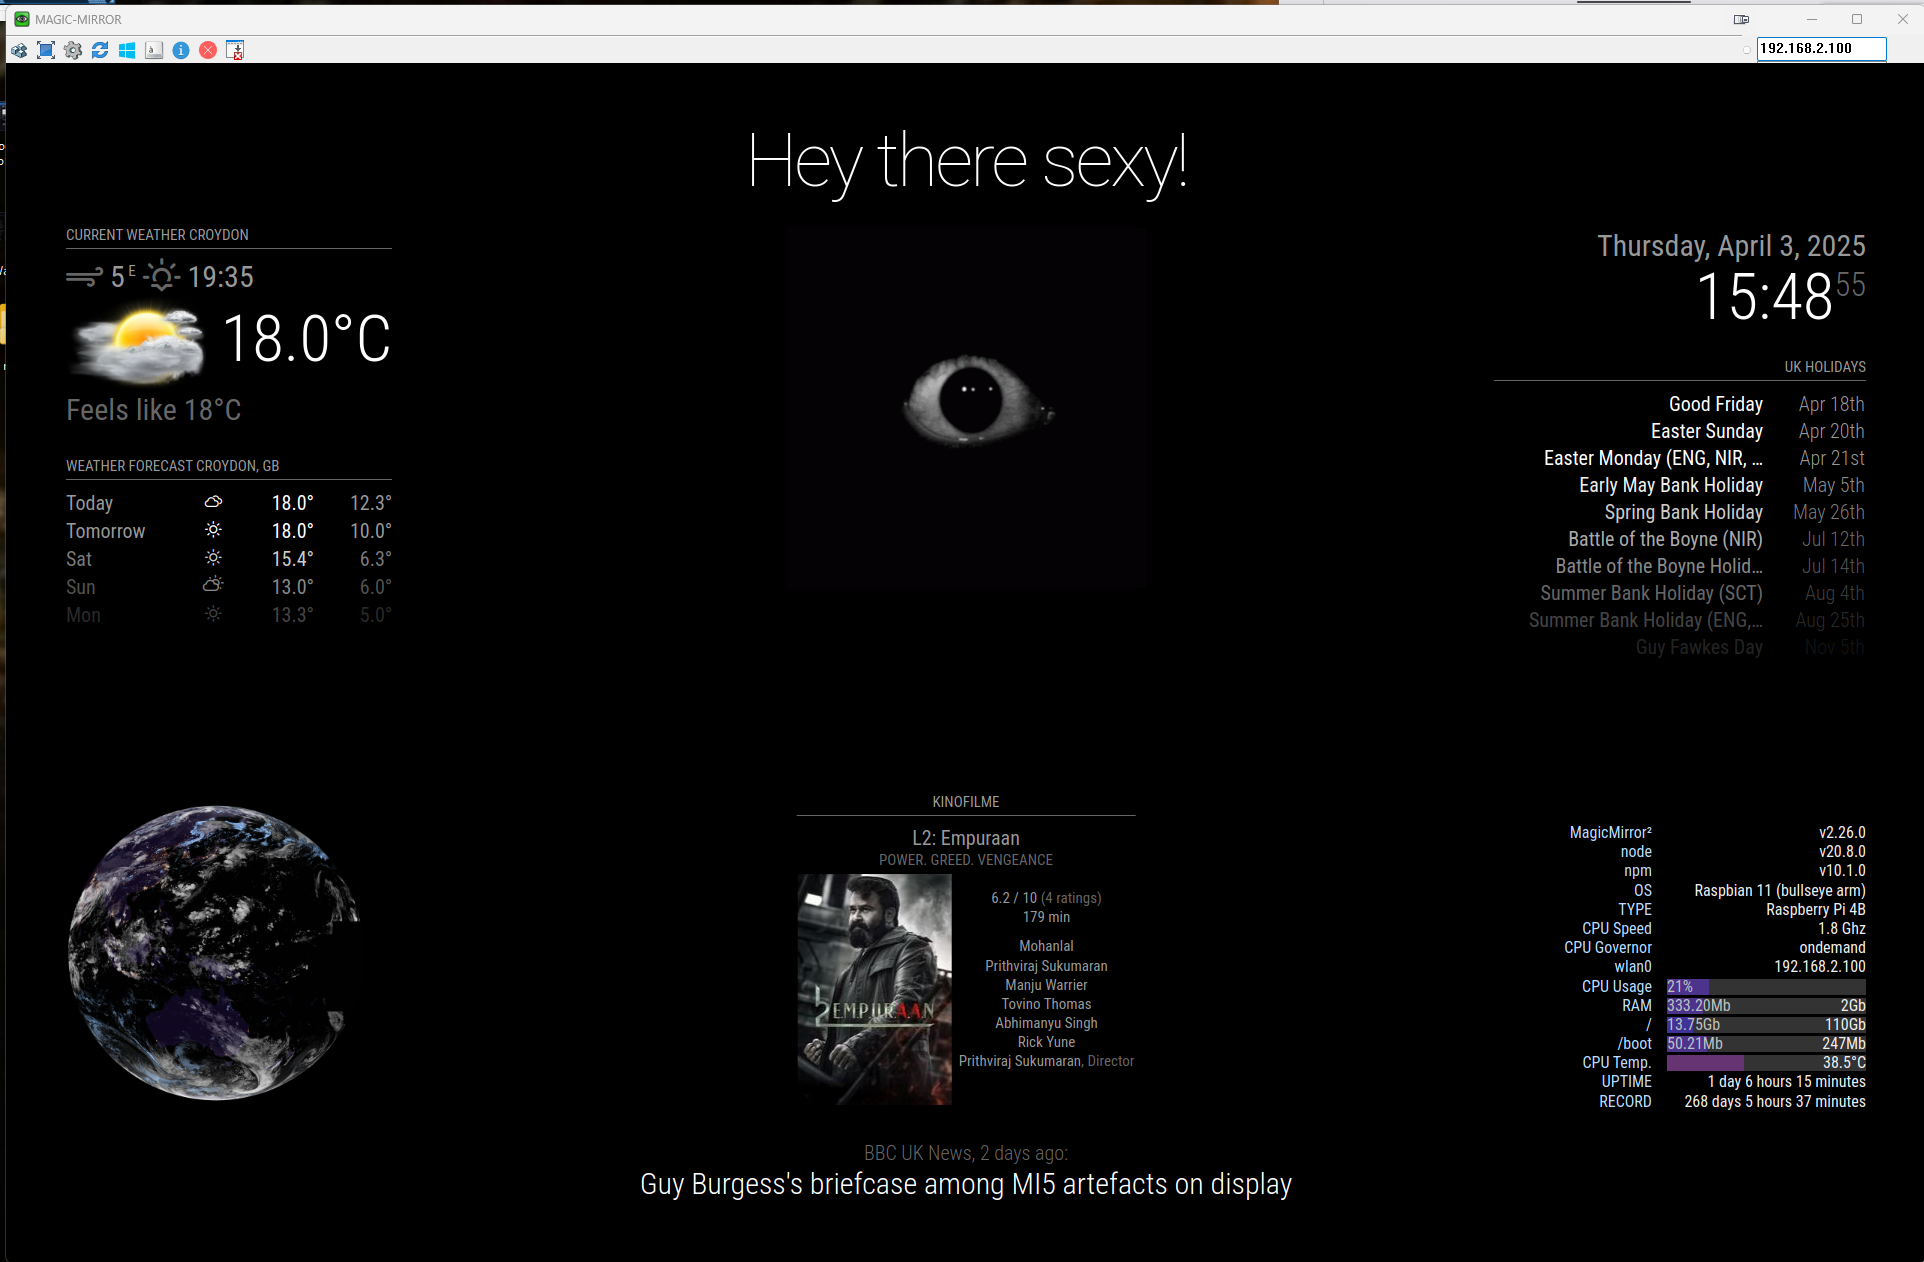Click the L2: Empuraan movie poster
The image size is (1924, 1262).
point(874,989)
